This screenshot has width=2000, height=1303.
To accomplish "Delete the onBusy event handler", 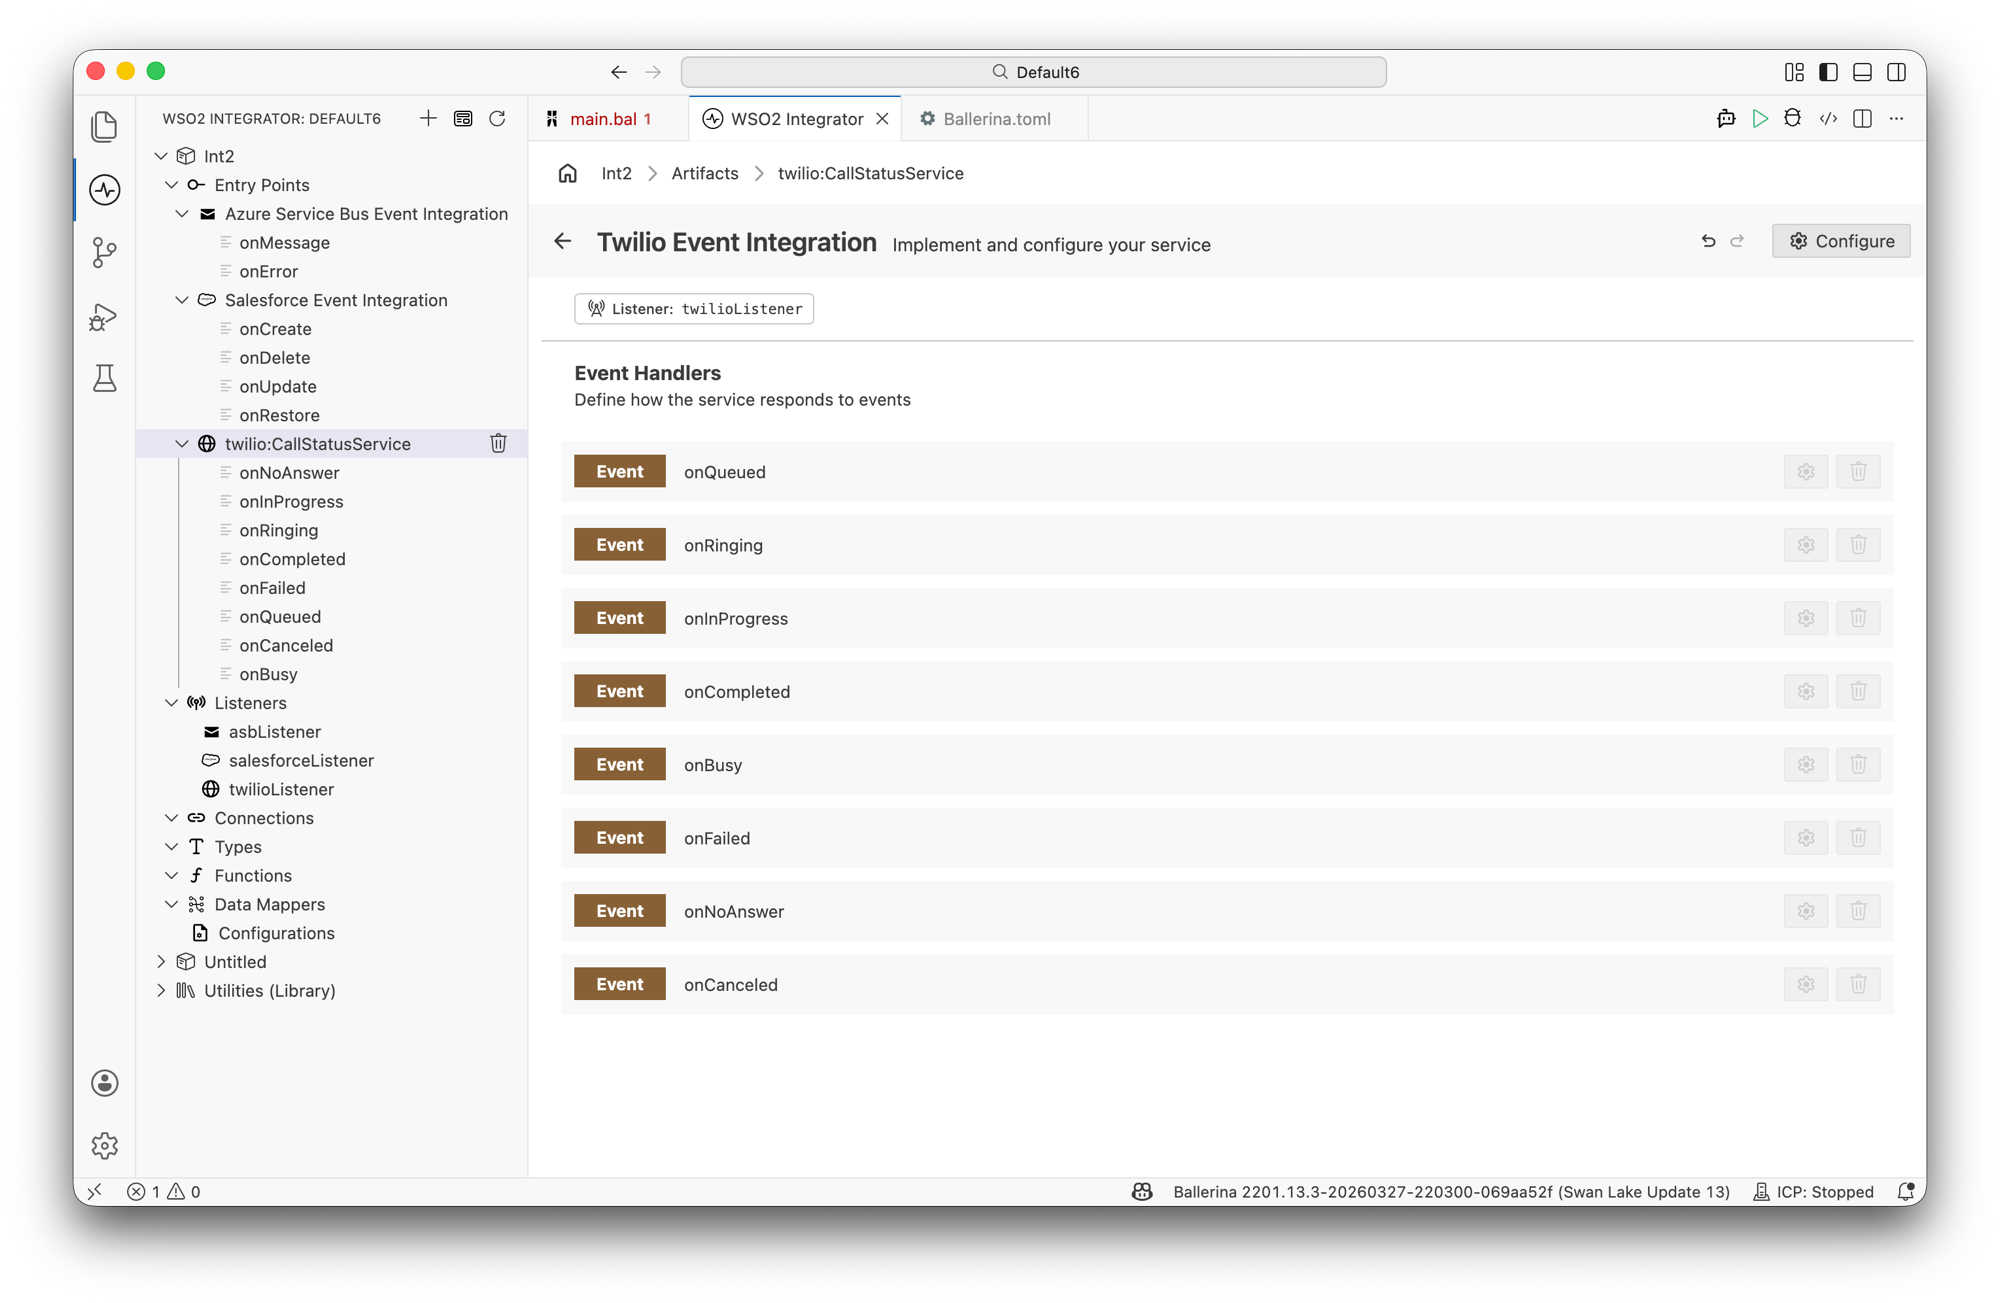I will coord(1858,765).
